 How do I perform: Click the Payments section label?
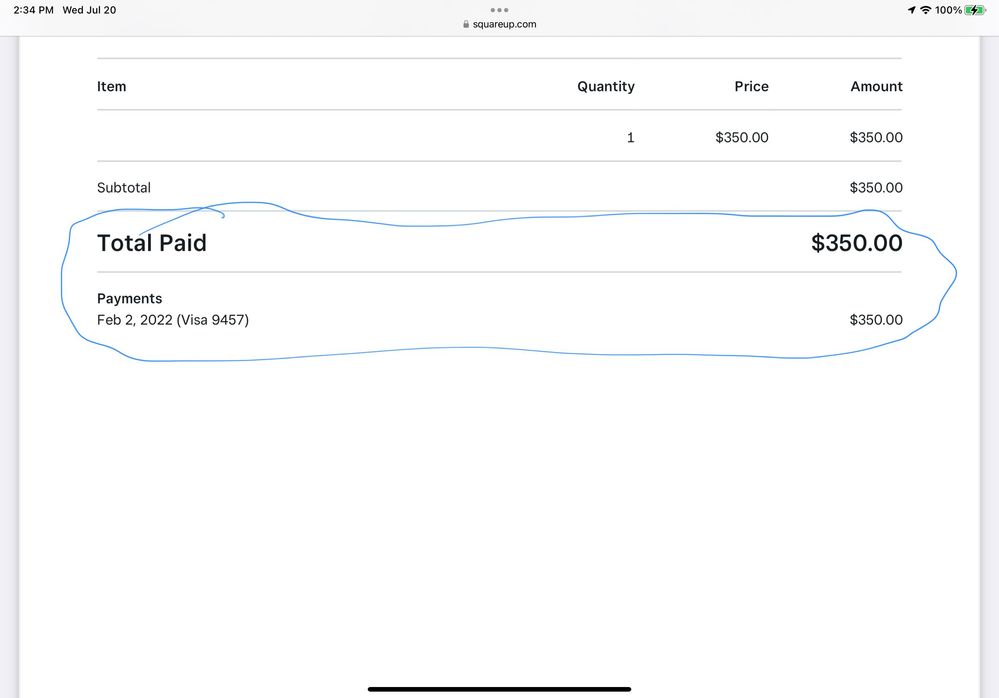pyautogui.click(x=129, y=299)
